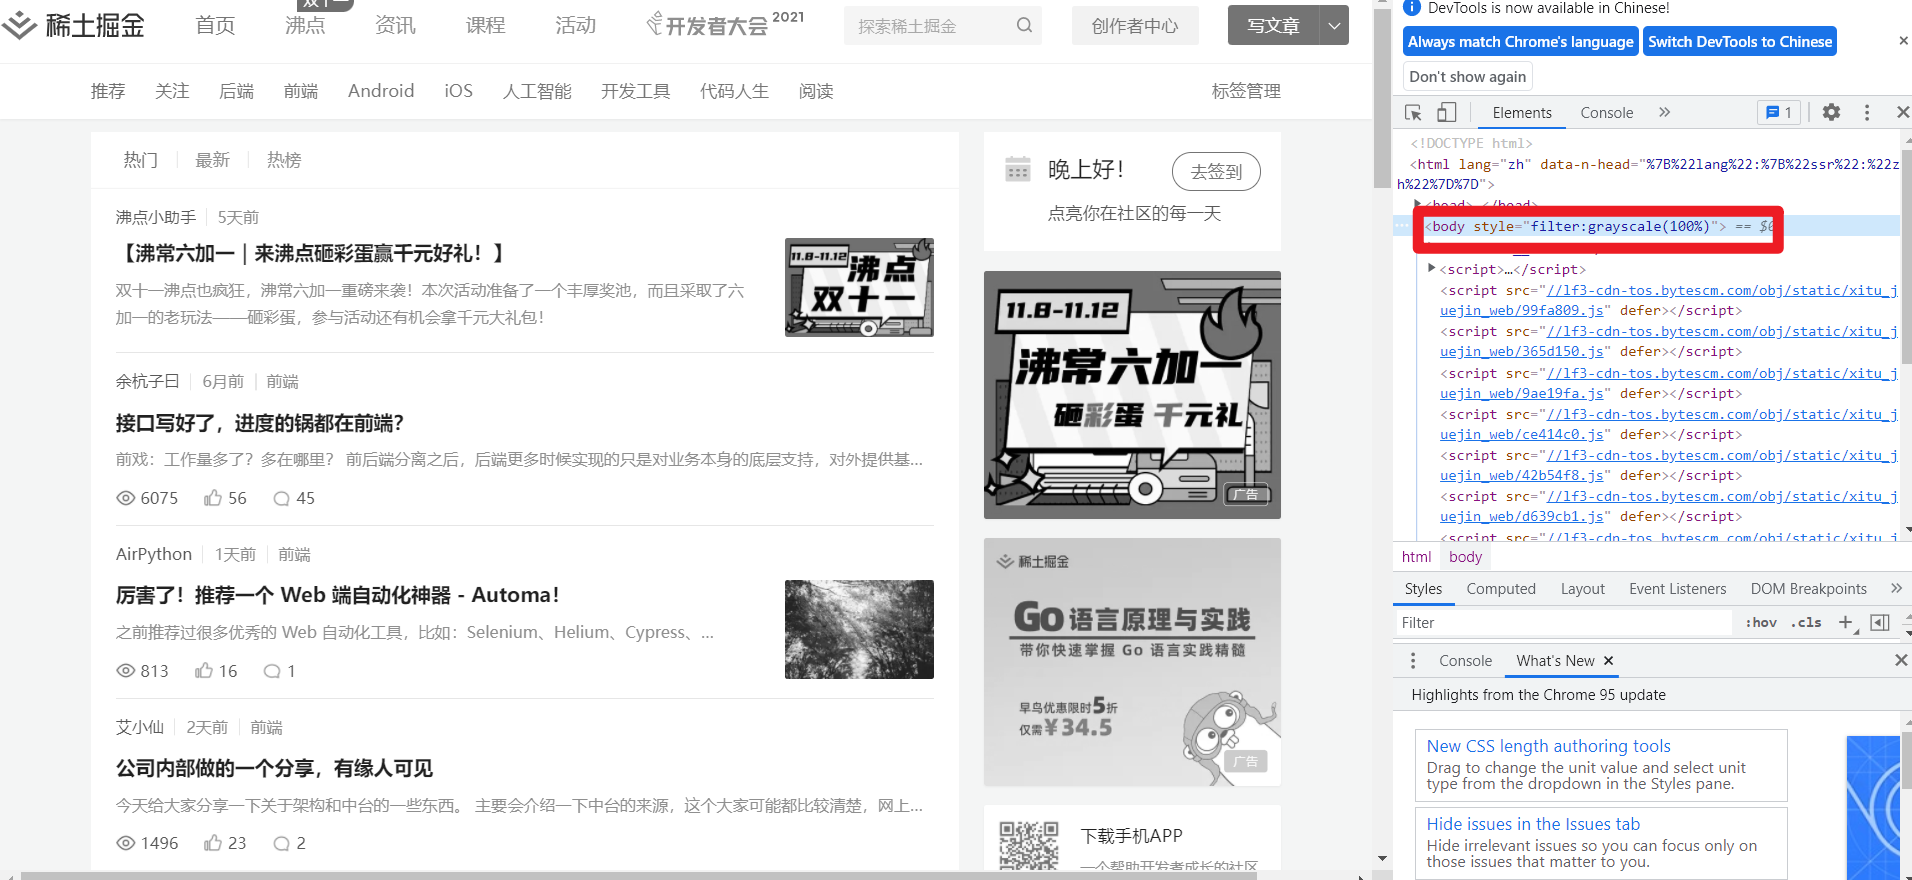Screen dimensions: 1912x880
Task: Click the 去签到 sign-in button
Action: pos(1216,172)
